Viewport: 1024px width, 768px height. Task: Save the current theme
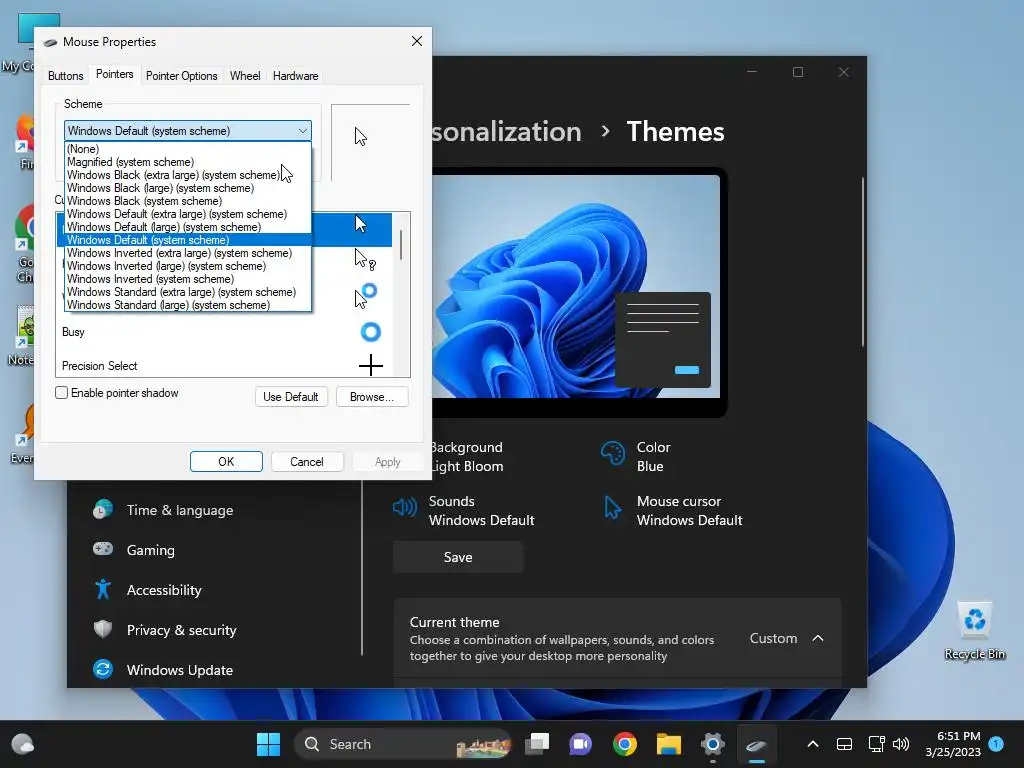[458, 557]
